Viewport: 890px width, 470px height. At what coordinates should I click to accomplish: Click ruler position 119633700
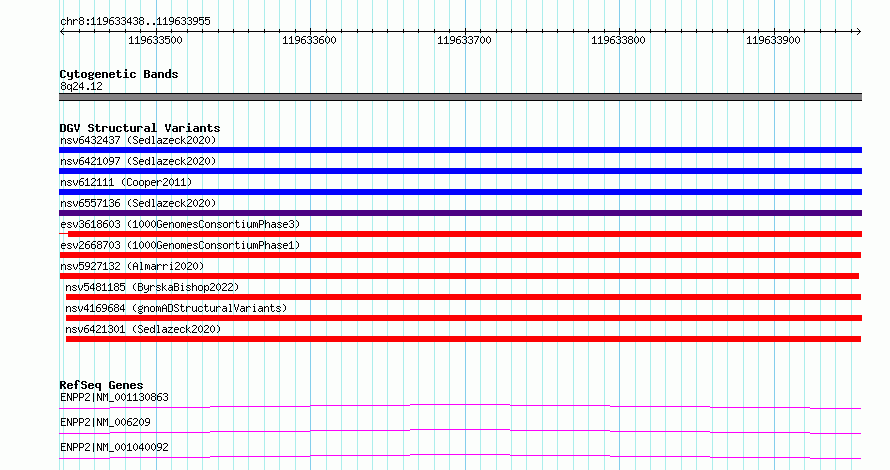pos(464,40)
